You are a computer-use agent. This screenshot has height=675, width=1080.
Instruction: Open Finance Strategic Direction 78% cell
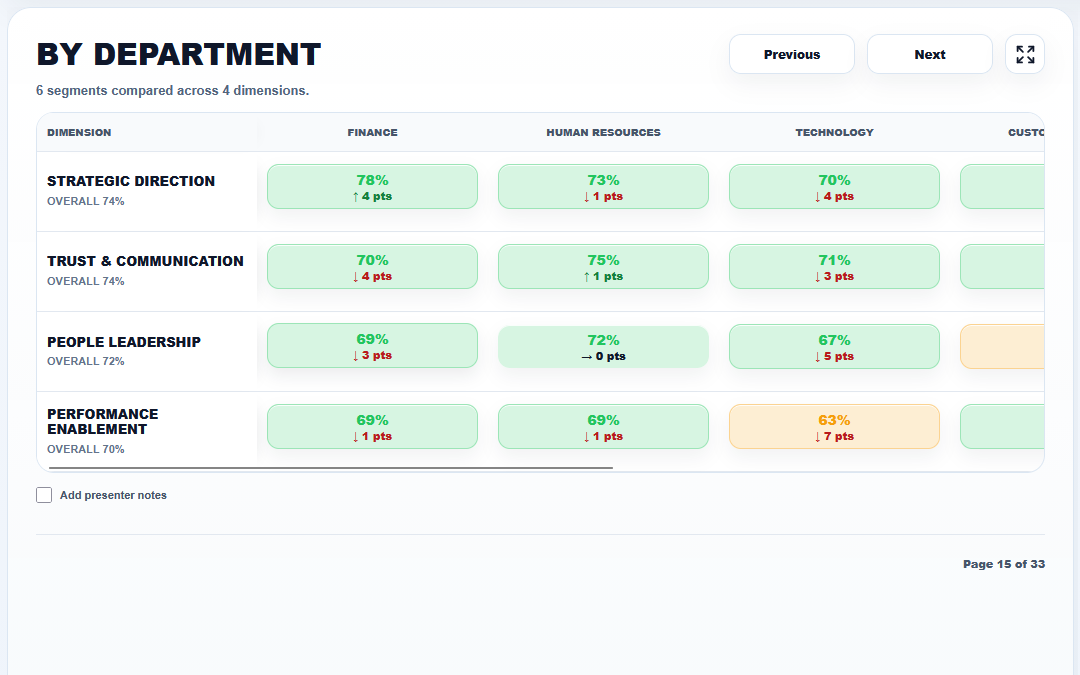[373, 187]
